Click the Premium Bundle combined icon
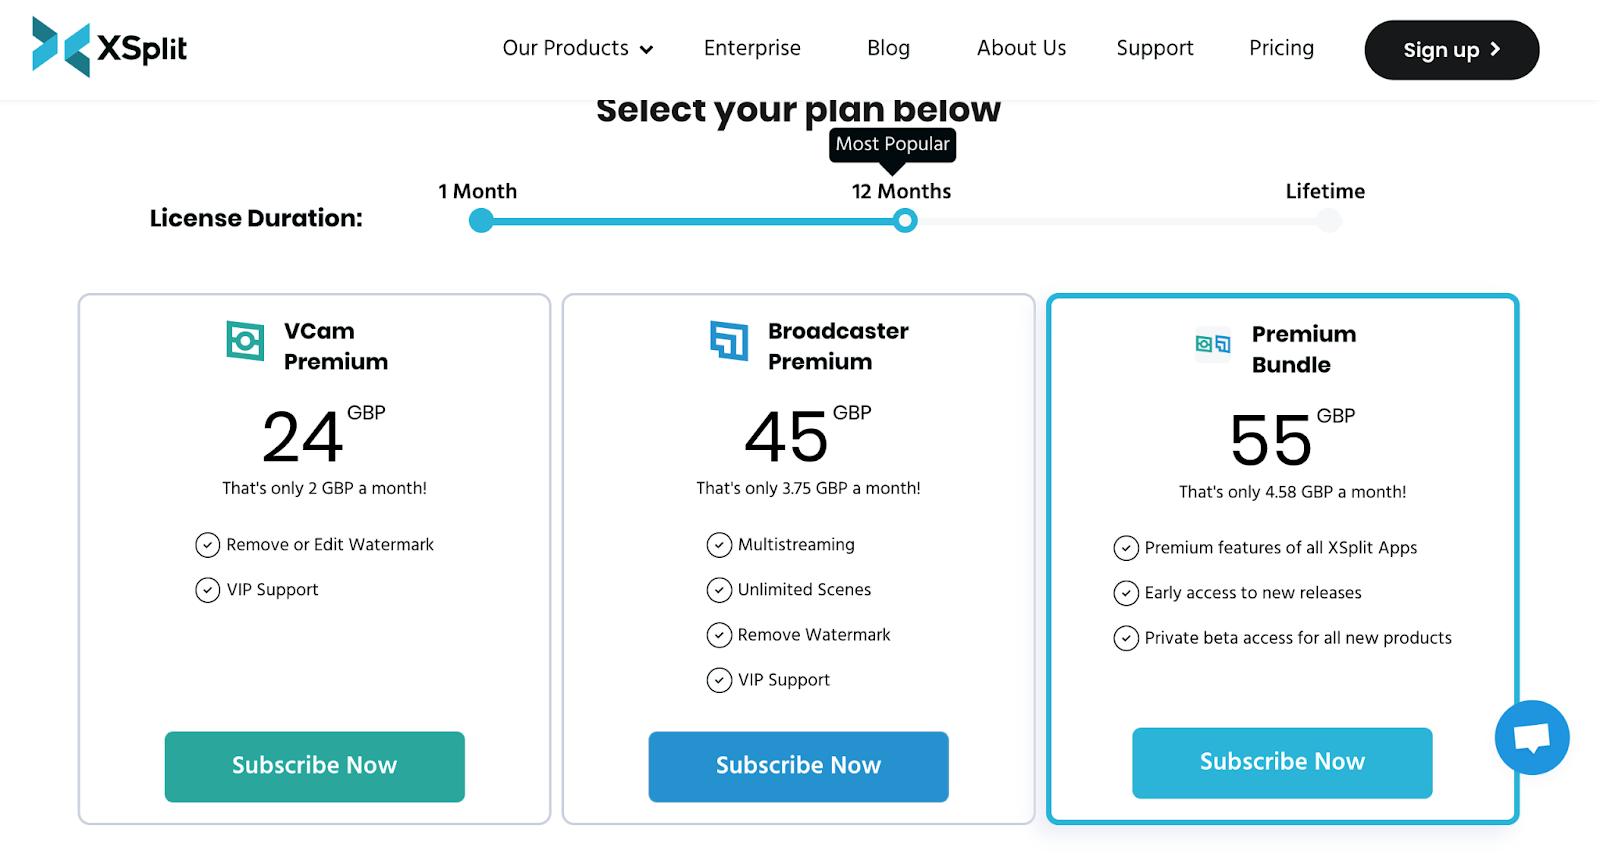Viewport: 1600px width, 858px height. click(x=1213, y=344)
